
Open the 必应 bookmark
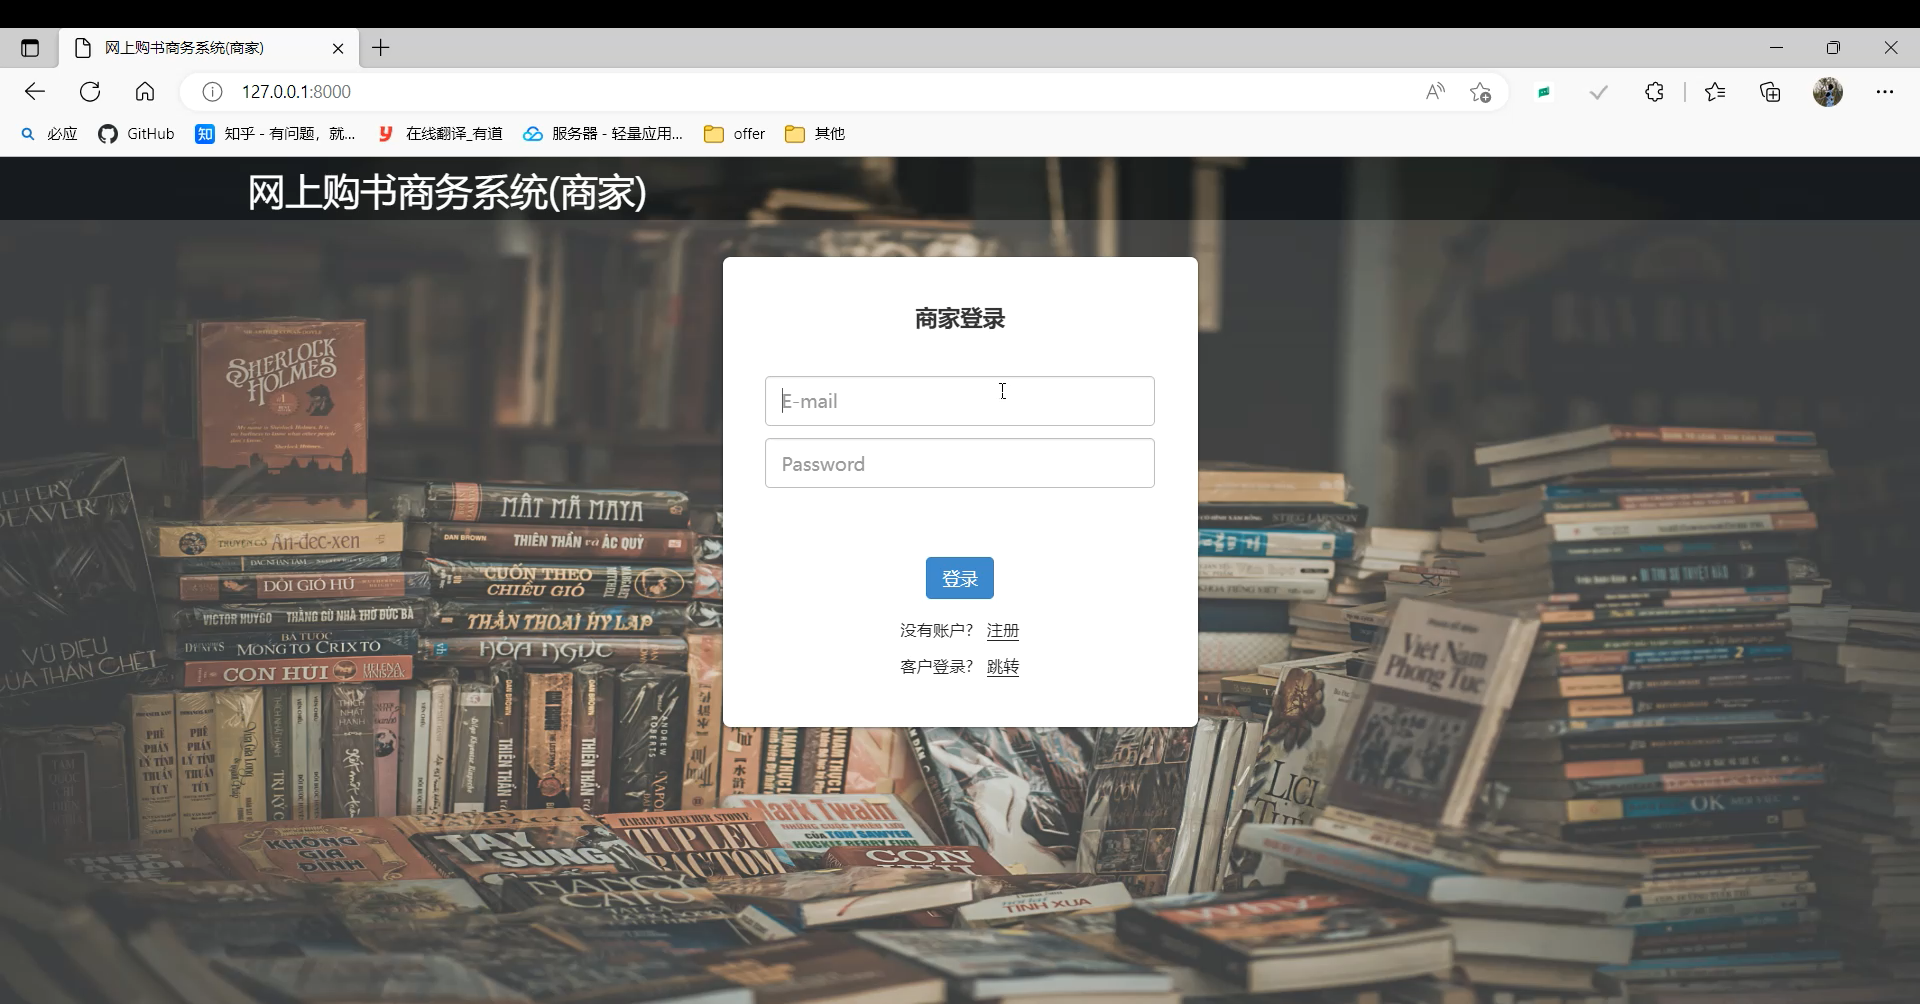tap(49, 134)
